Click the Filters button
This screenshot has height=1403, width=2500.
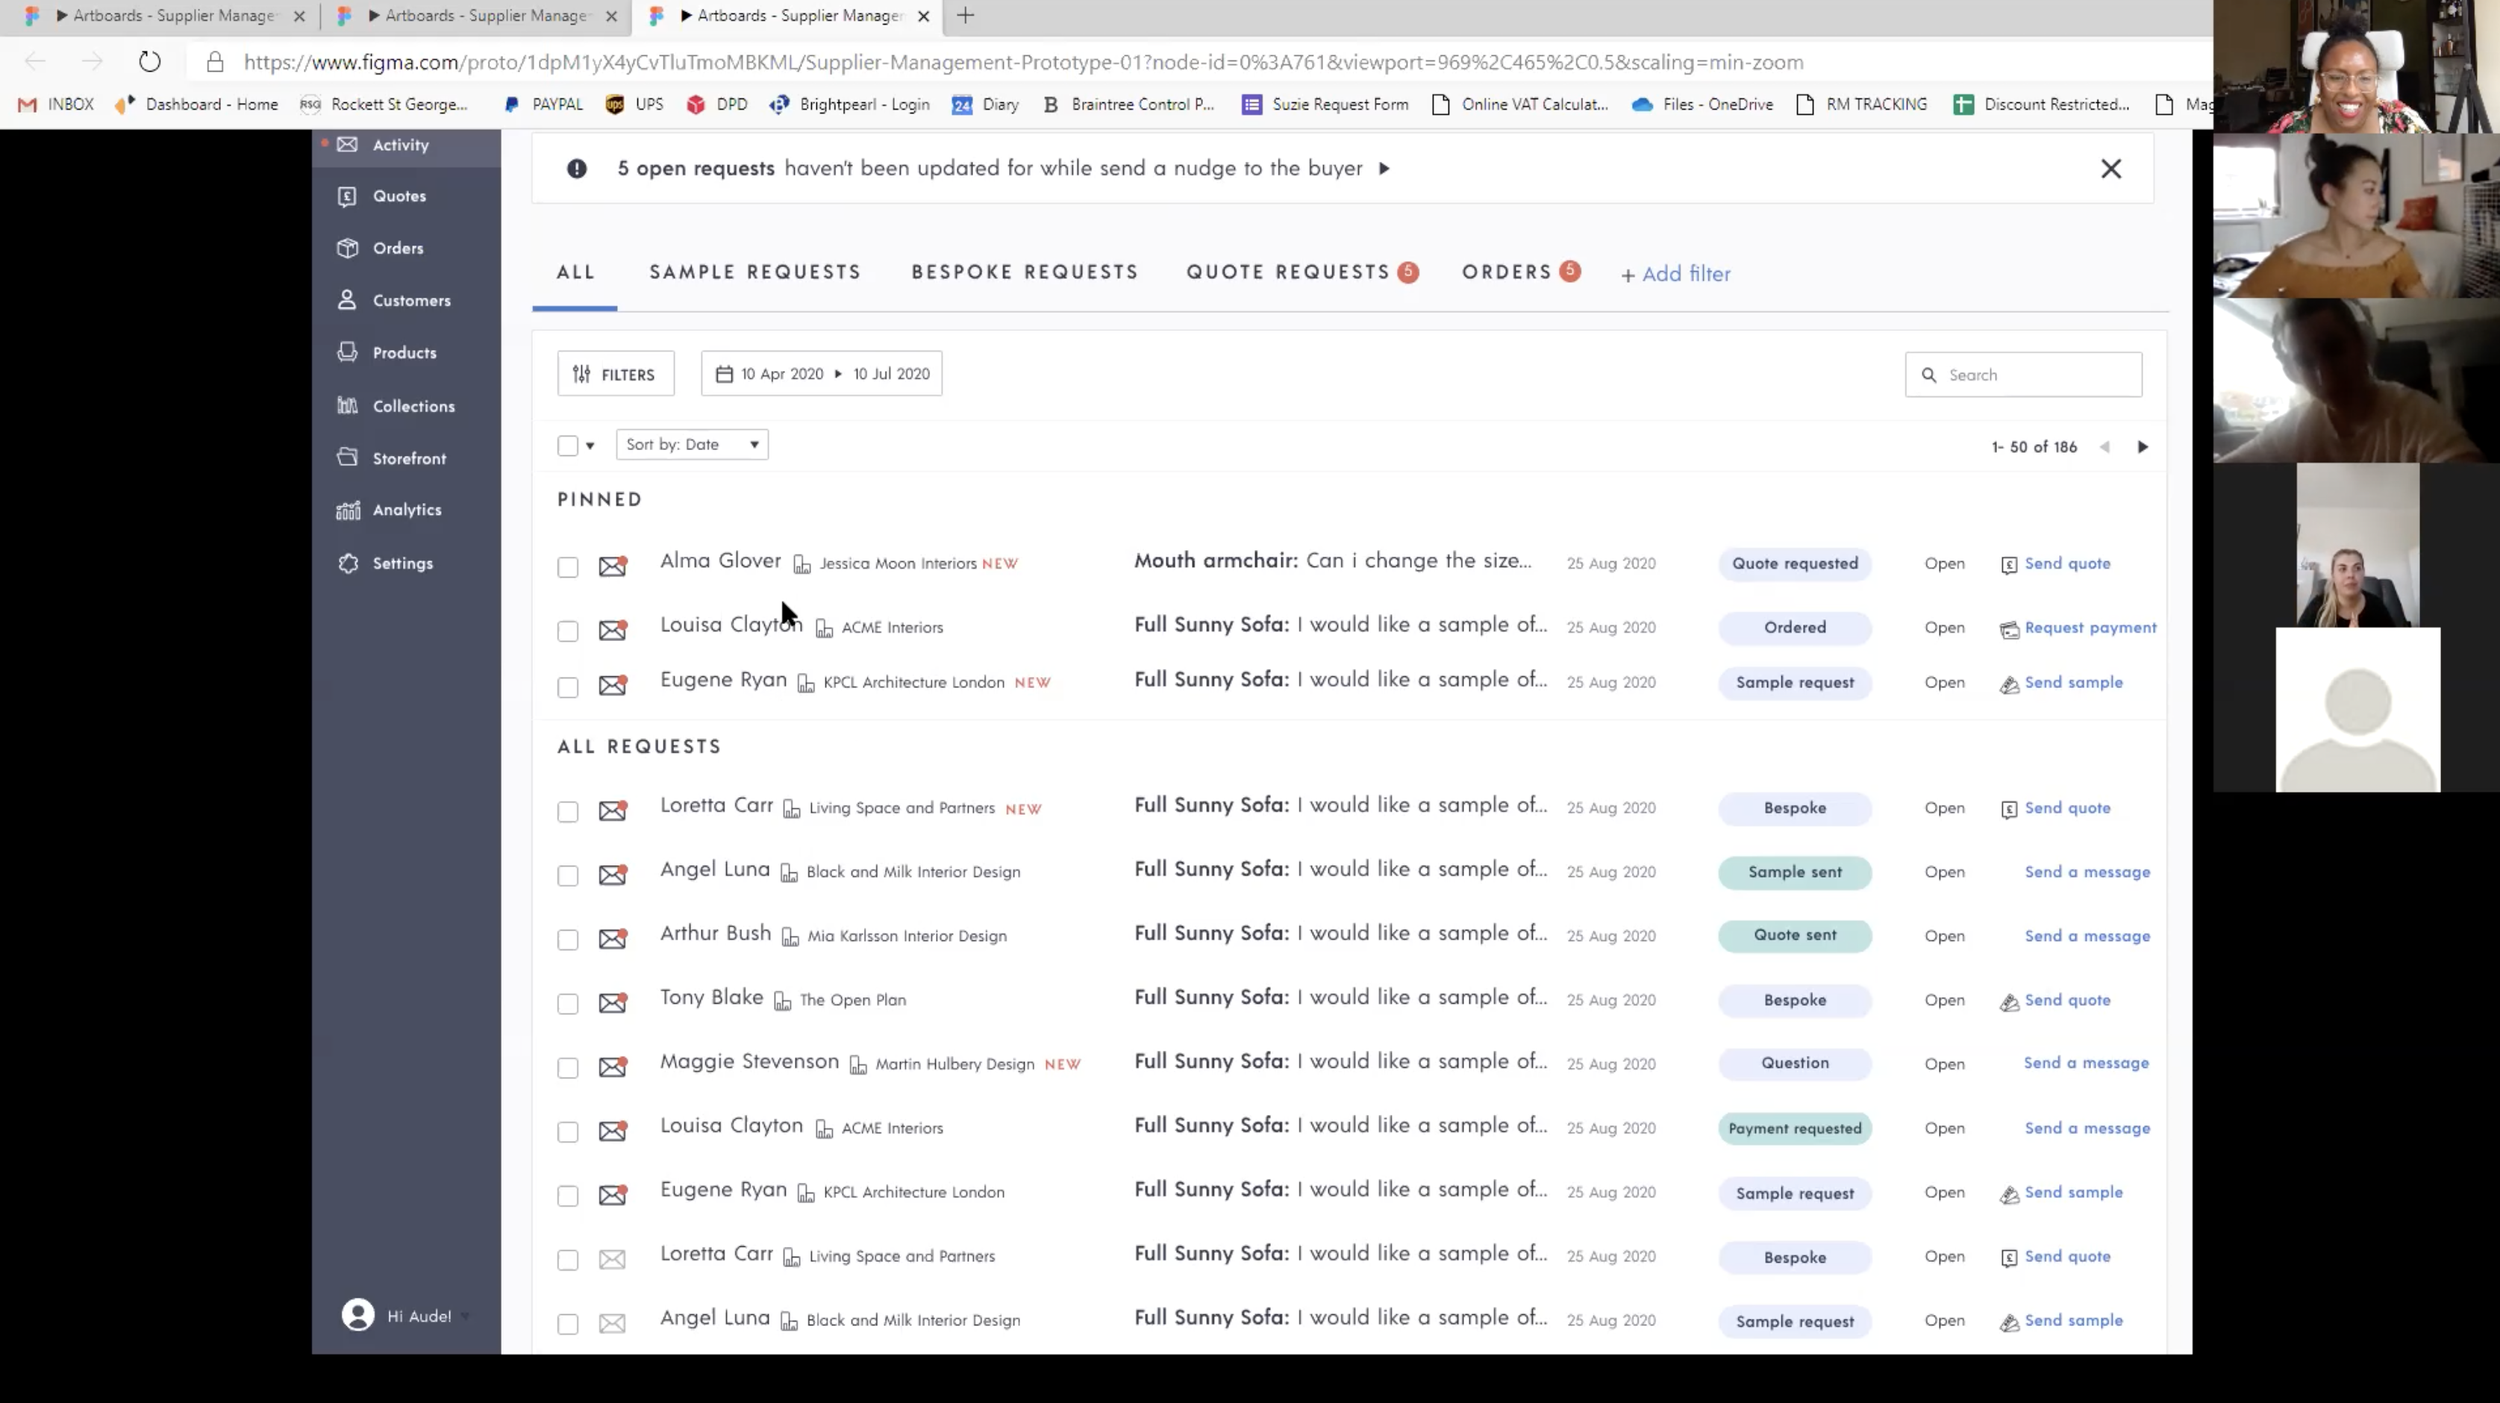point(615,374)
